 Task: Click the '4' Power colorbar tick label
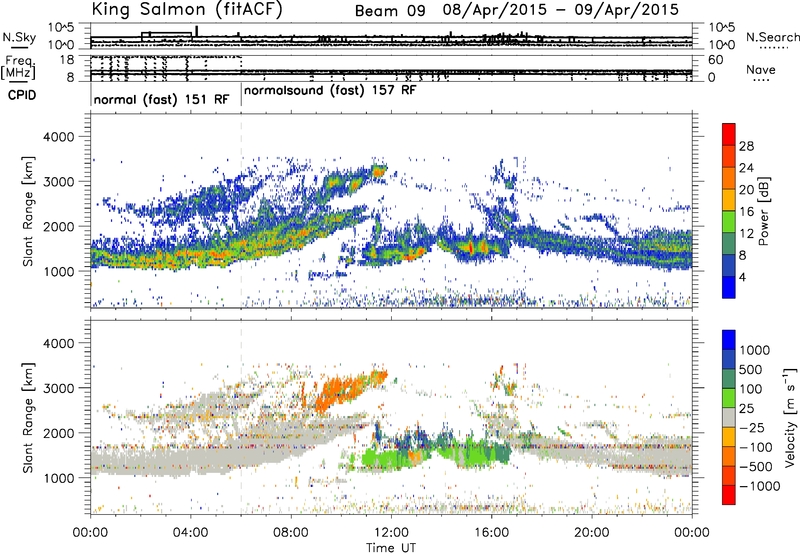tap(743, 277)
